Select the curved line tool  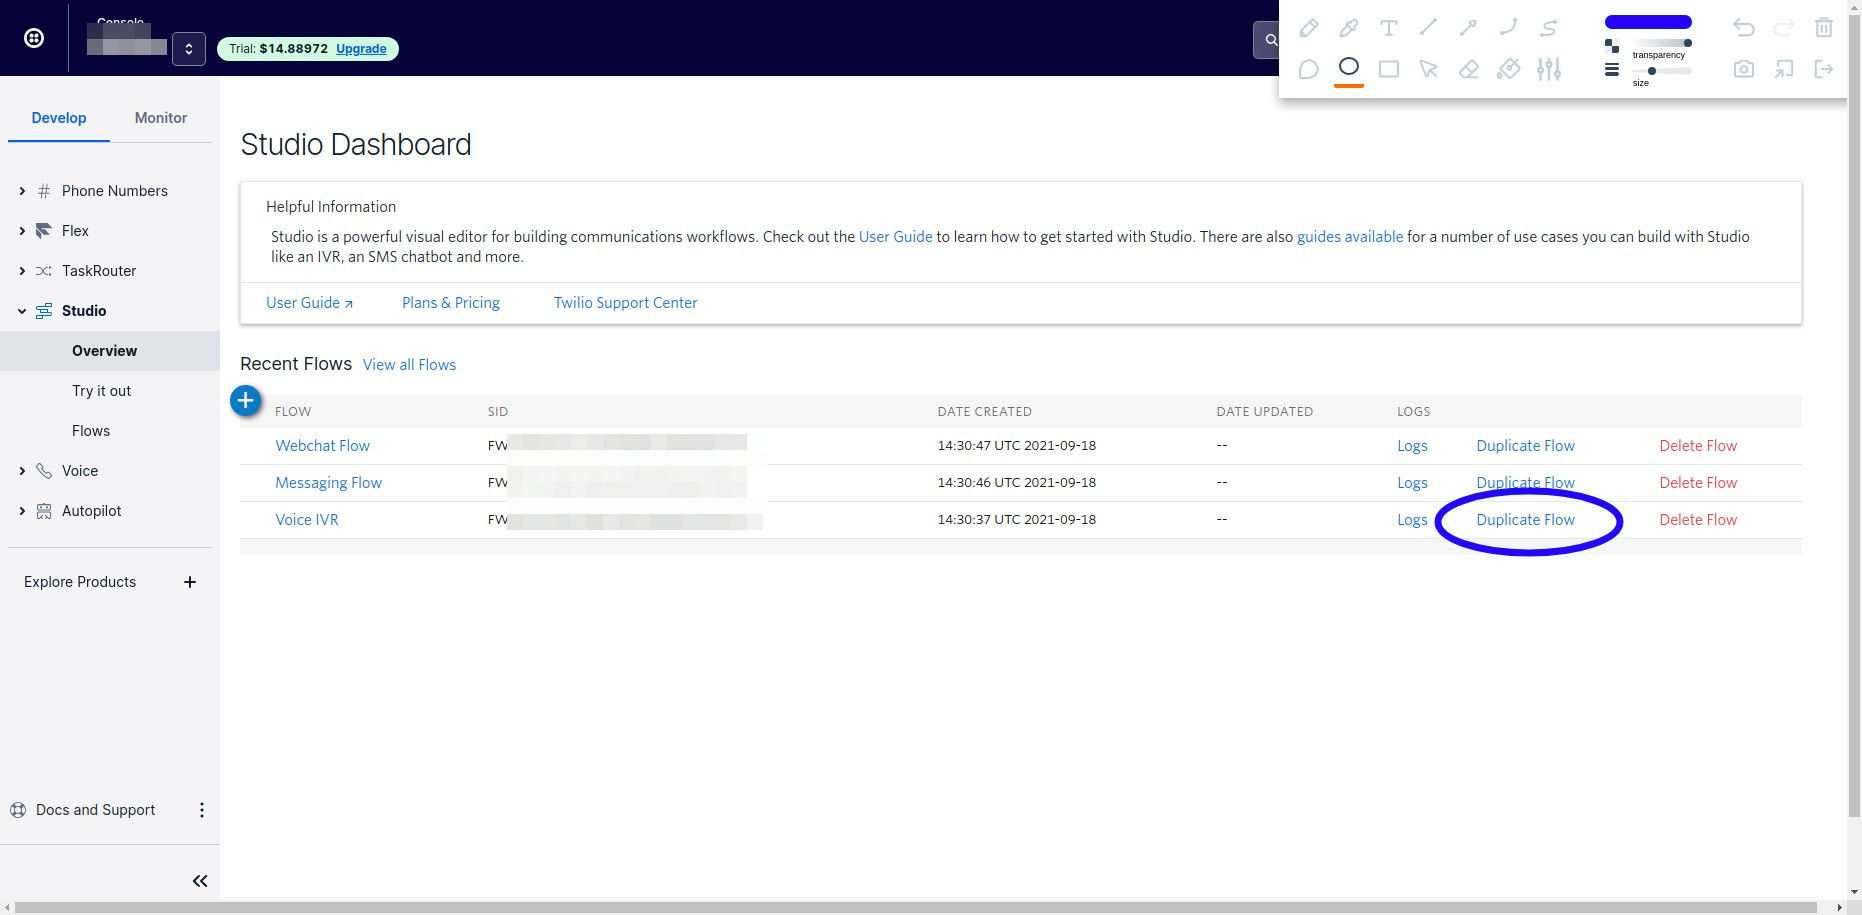click(x=1508, y=28)
